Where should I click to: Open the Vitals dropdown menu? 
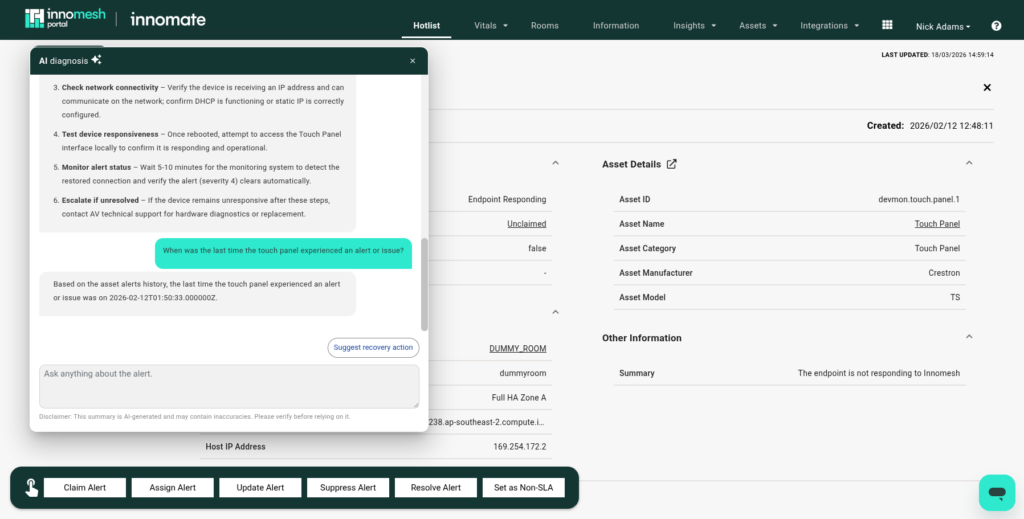click(490, 26)
